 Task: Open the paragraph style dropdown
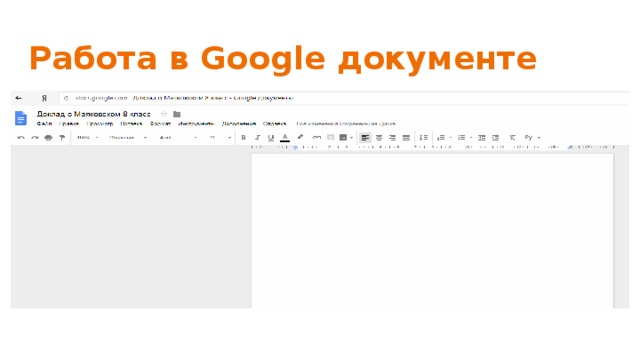(x=128, y=138)
